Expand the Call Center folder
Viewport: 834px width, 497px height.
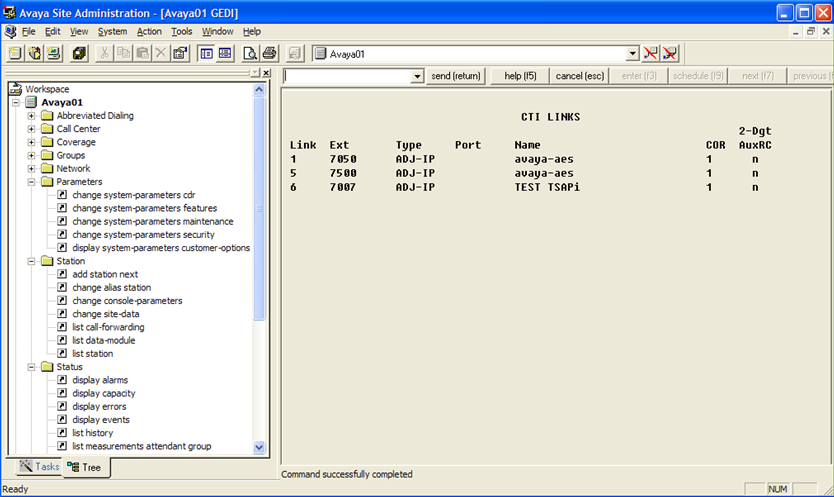(x=31, y=129)
